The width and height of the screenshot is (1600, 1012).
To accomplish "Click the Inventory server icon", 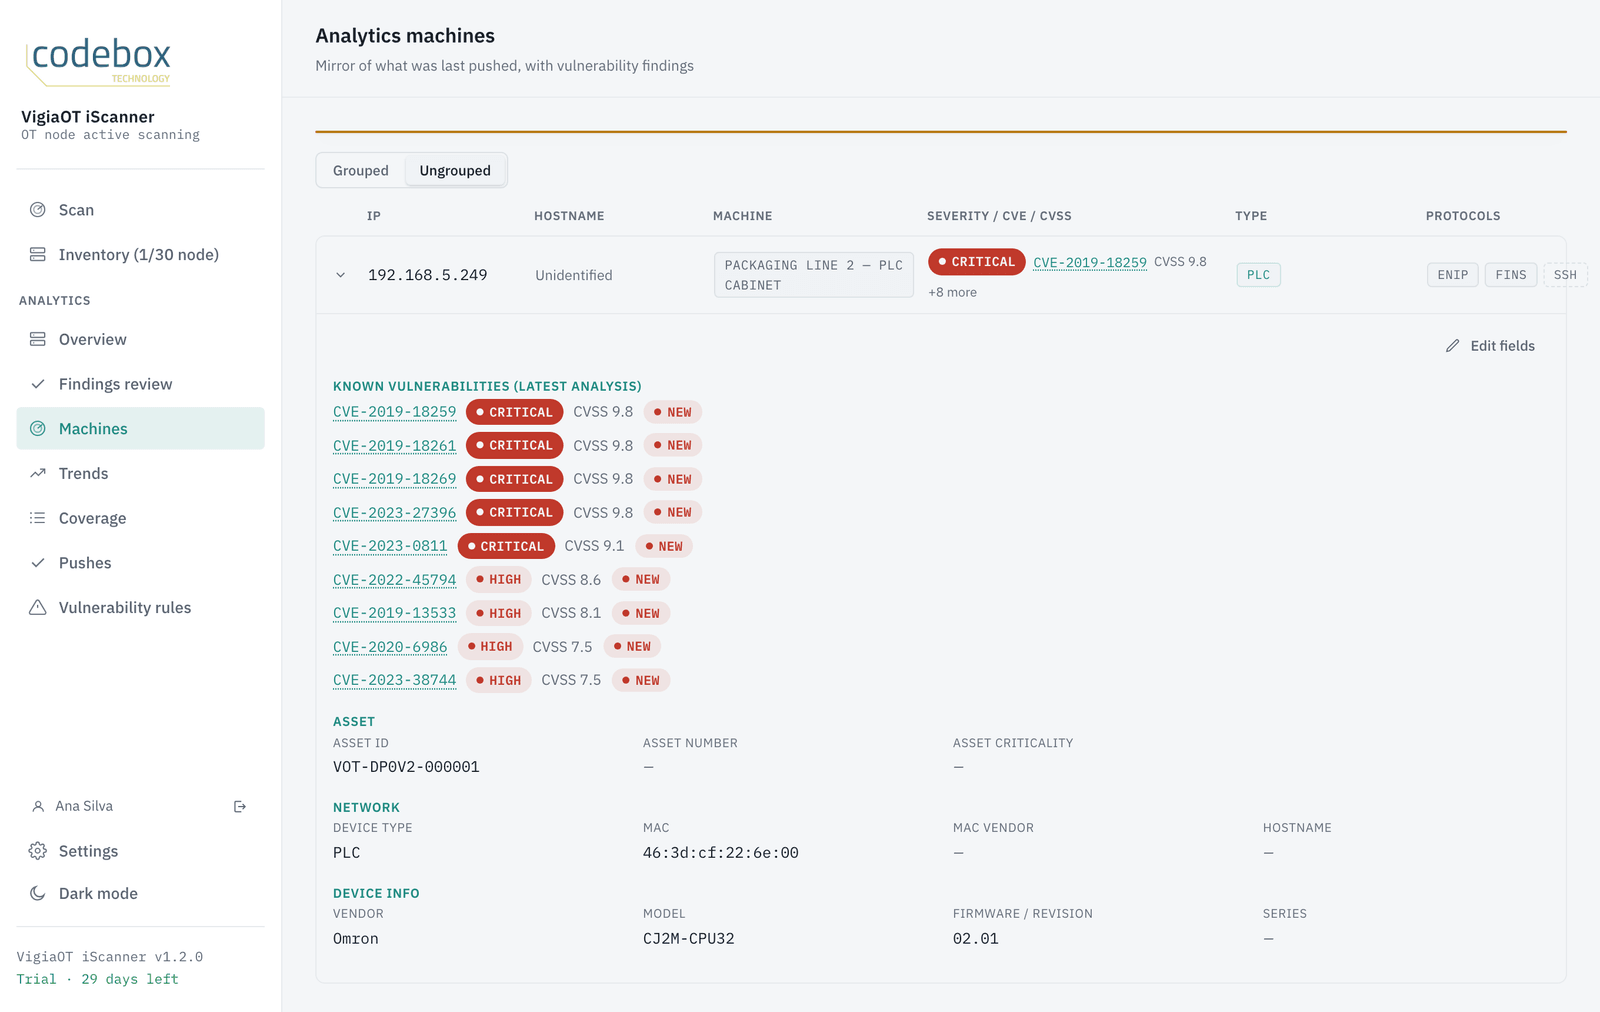I will pyautogui.click(x=38, y=255).
